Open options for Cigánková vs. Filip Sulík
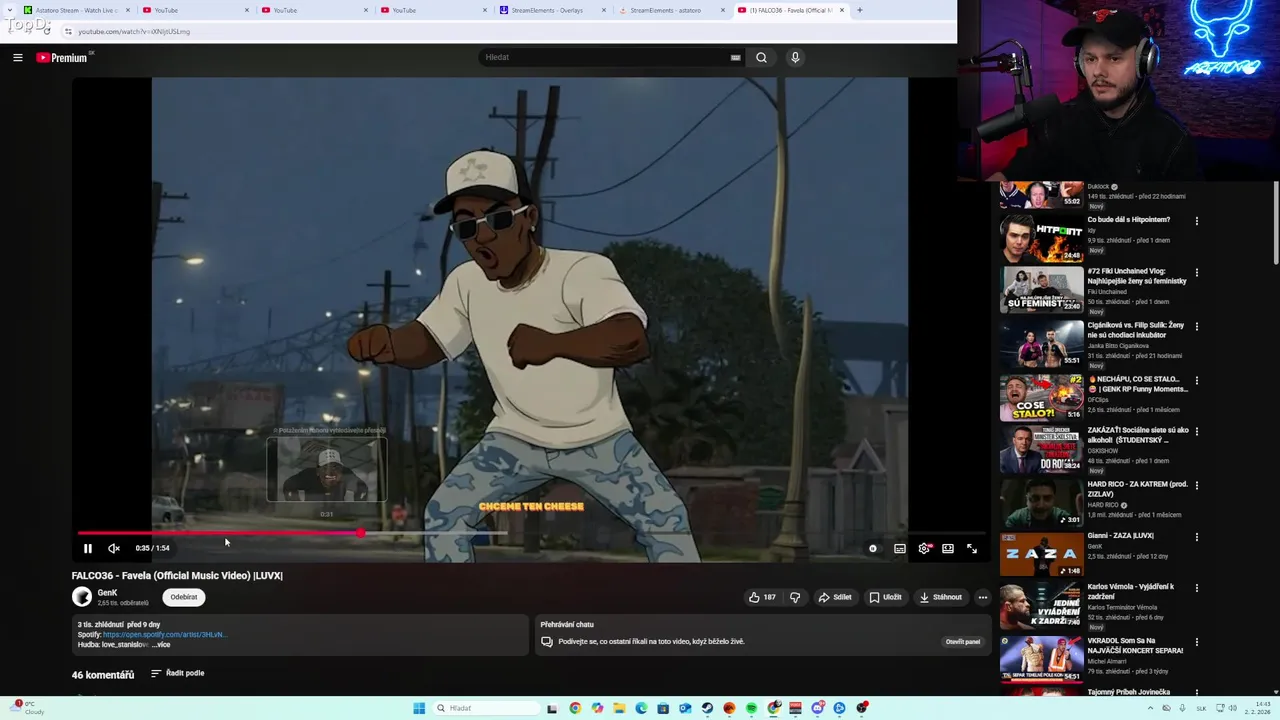The height and width of the screenshot is (720, 1280). [x=1196, y=326]
